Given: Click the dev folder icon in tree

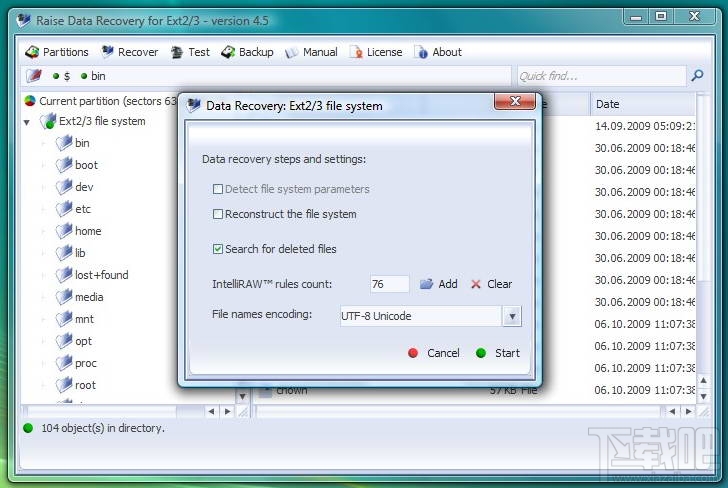Looking at the screenshot, I should [64, 187].
